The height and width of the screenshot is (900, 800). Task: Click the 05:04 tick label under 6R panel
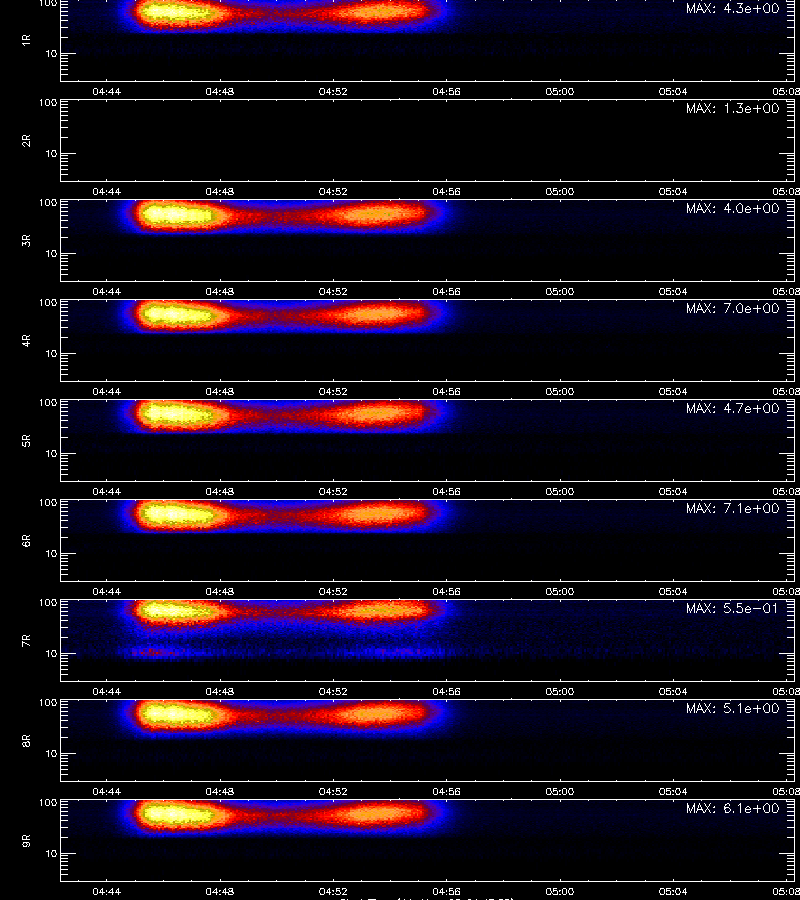pos(673,591)
